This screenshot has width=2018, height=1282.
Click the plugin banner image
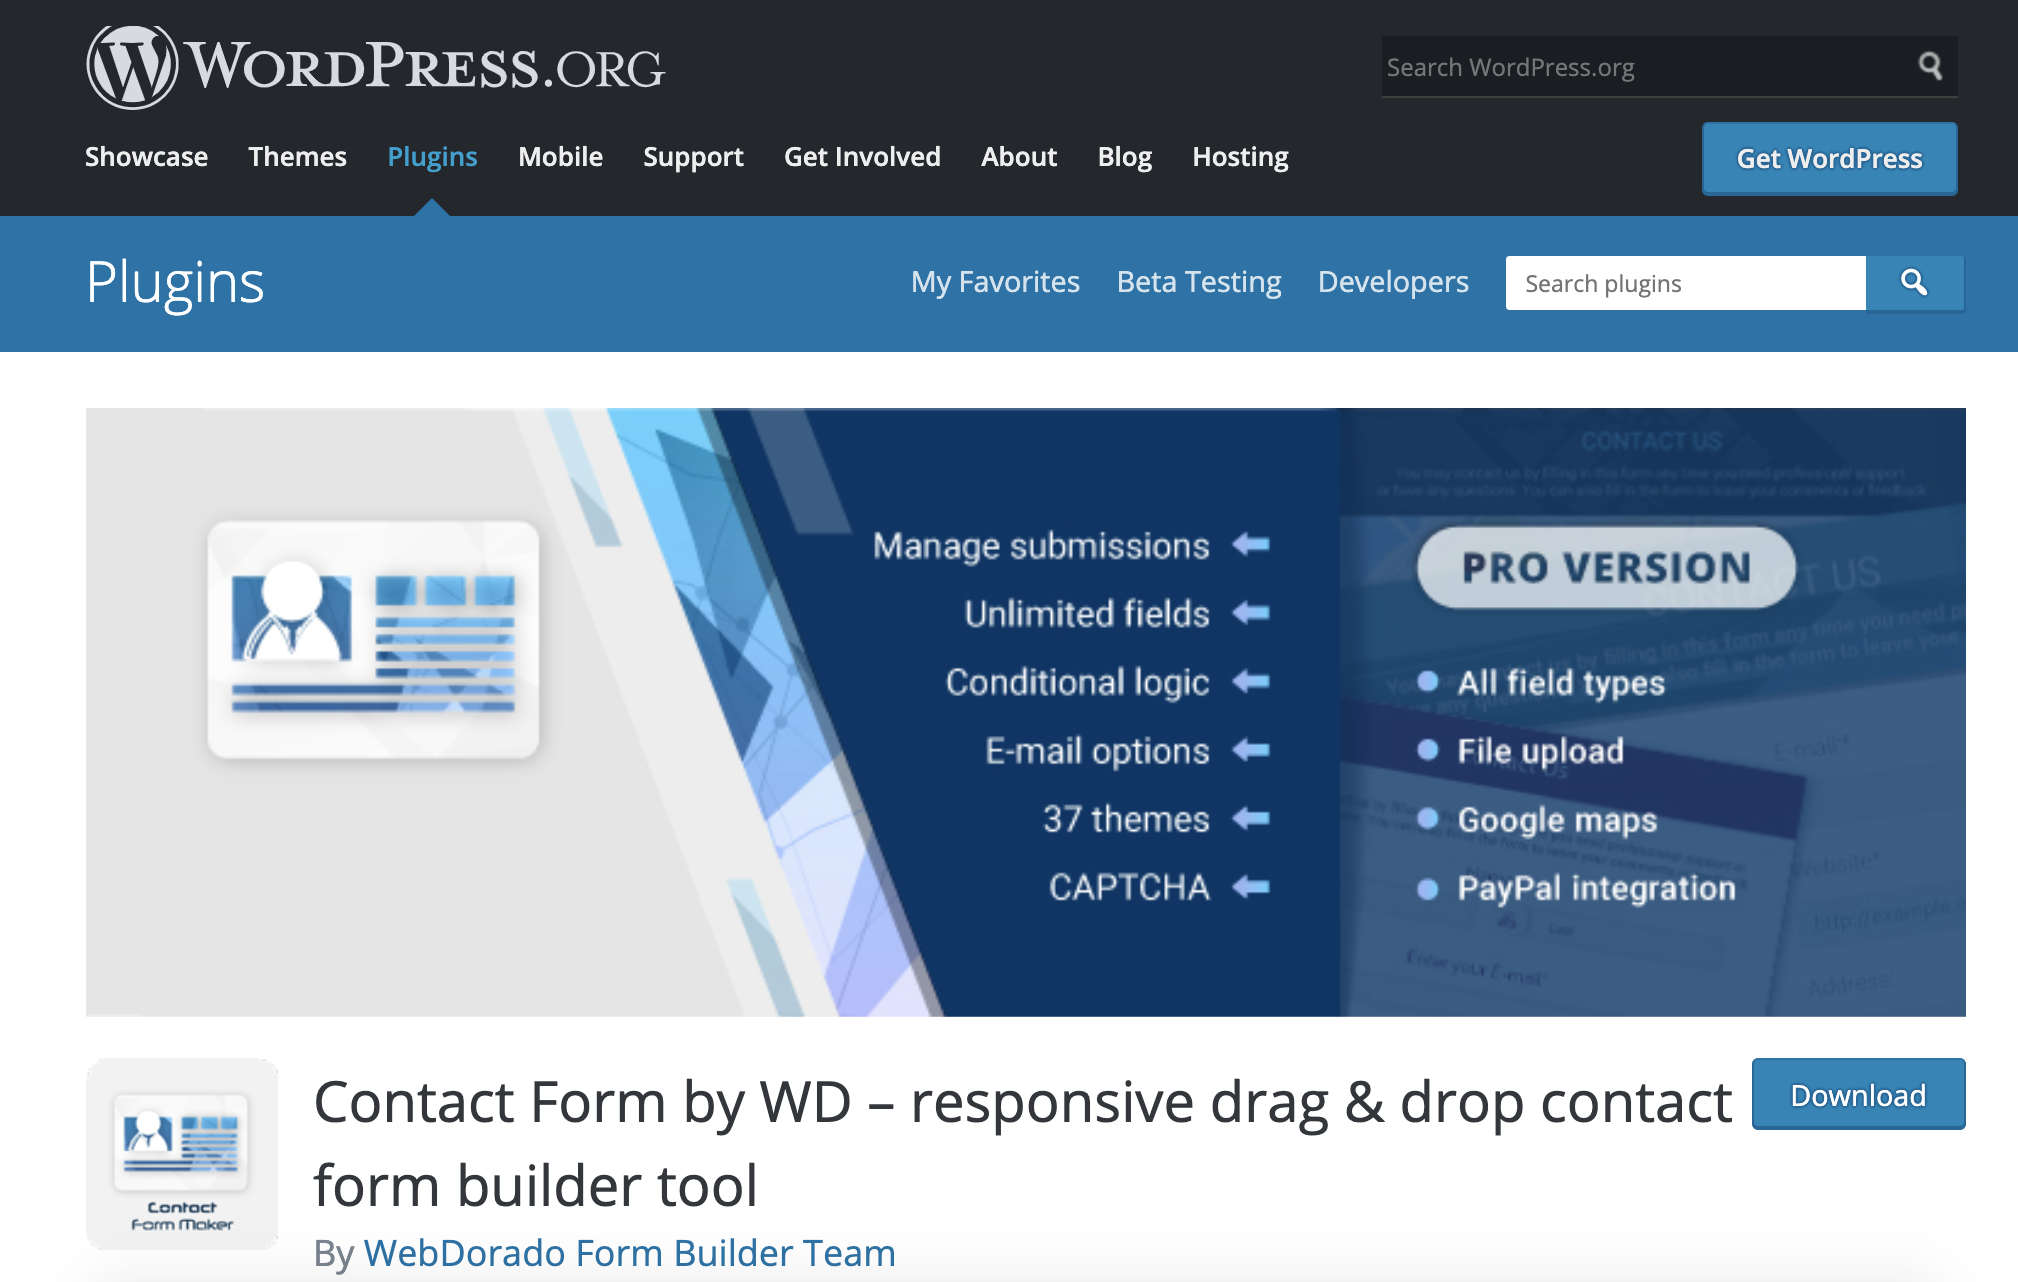(1025, 712)
